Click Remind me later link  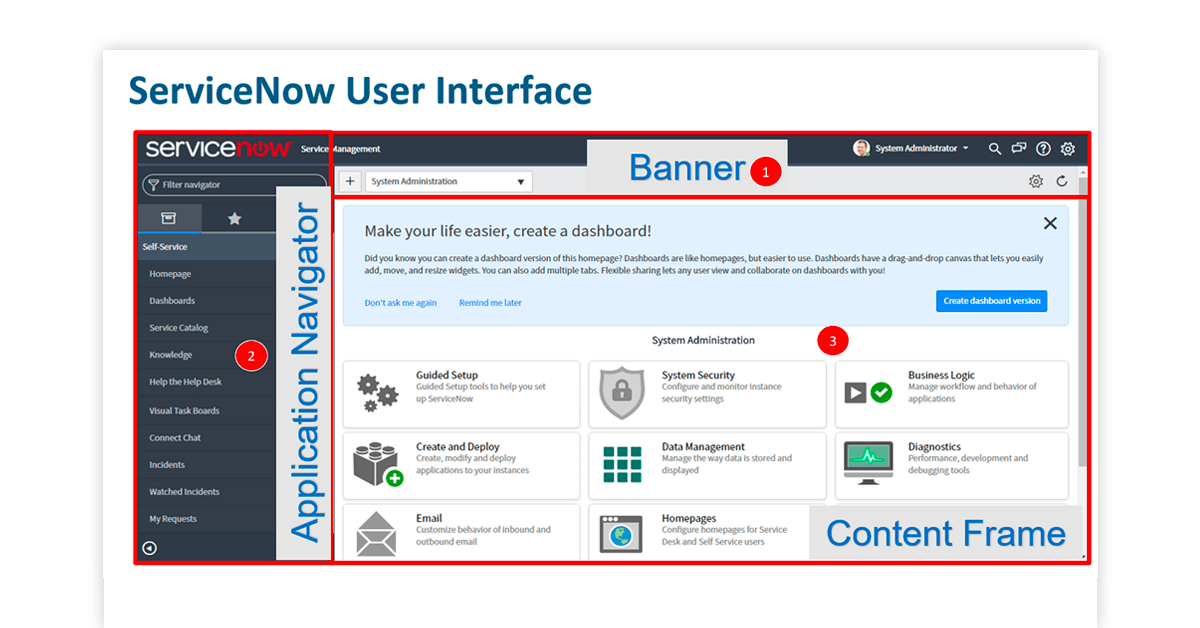click(490, 302)
